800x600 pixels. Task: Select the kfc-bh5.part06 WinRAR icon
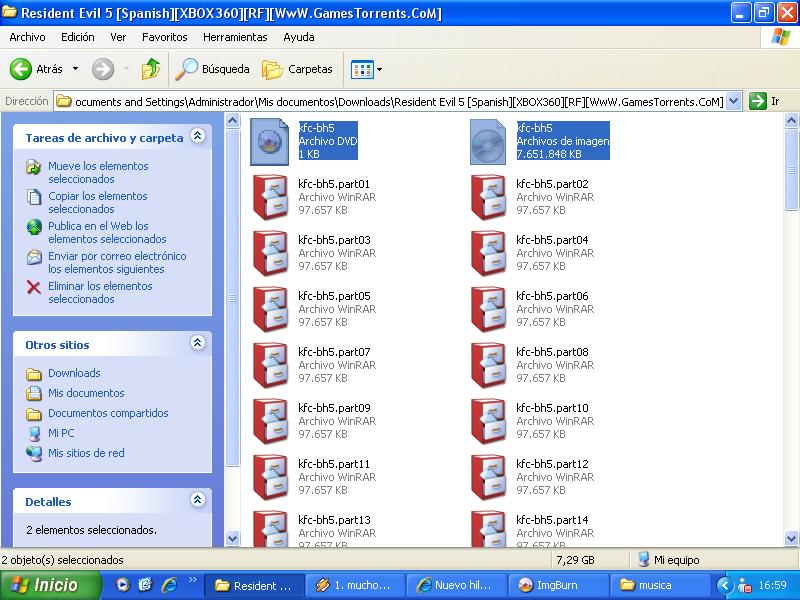[x=488, y=310]
